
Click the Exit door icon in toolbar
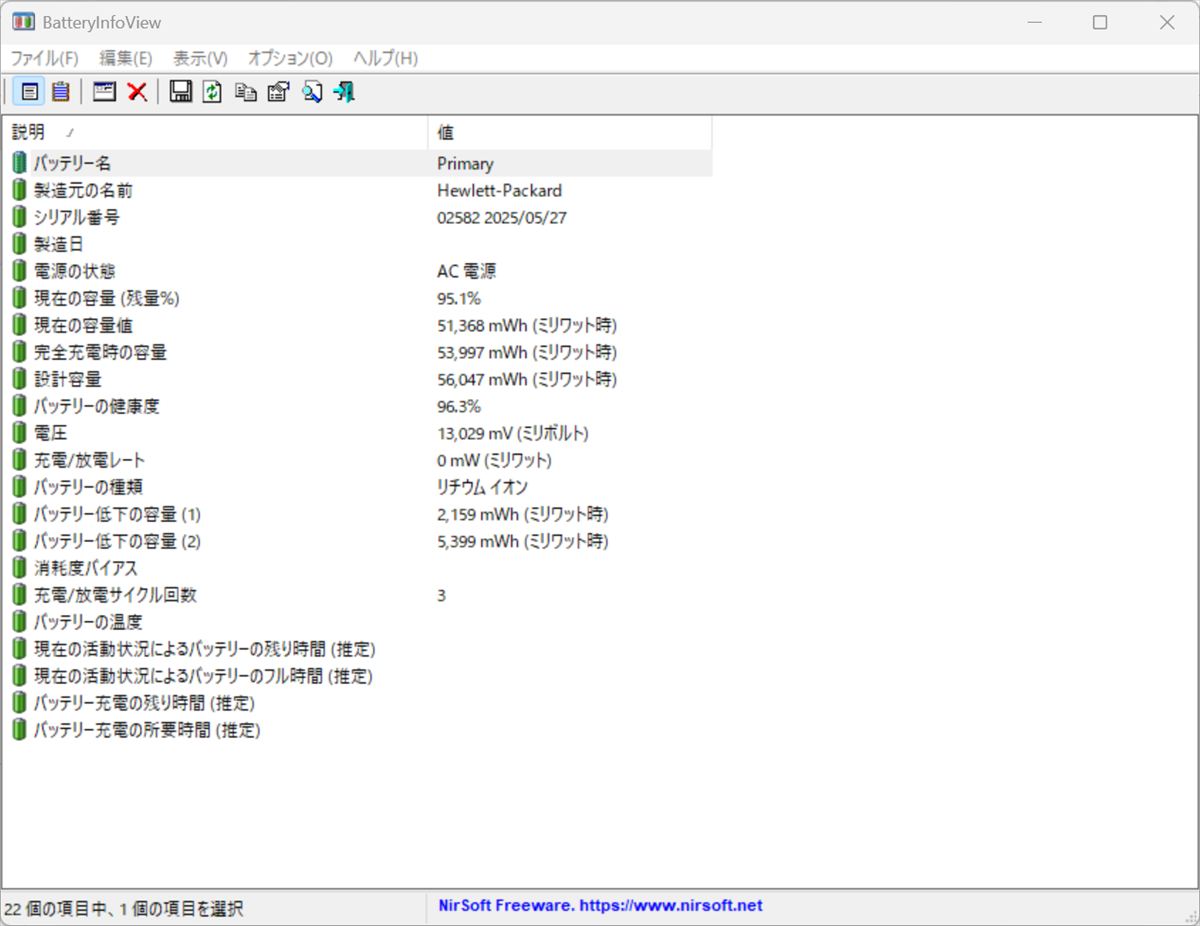344,92
